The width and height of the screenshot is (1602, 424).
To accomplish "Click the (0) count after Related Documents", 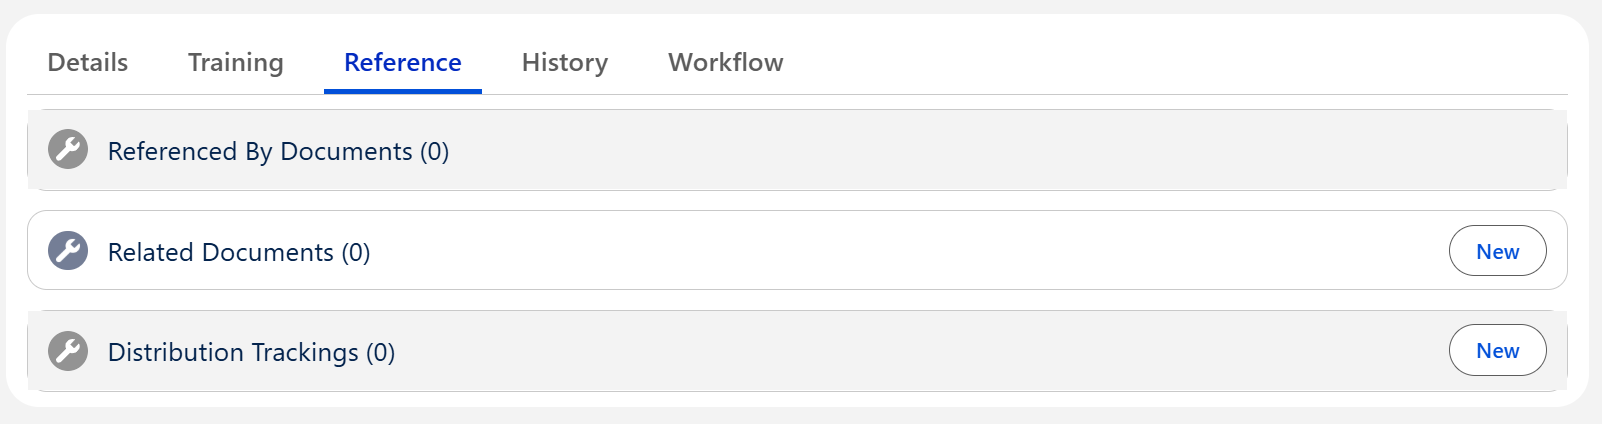I will (x=356, y=252).
